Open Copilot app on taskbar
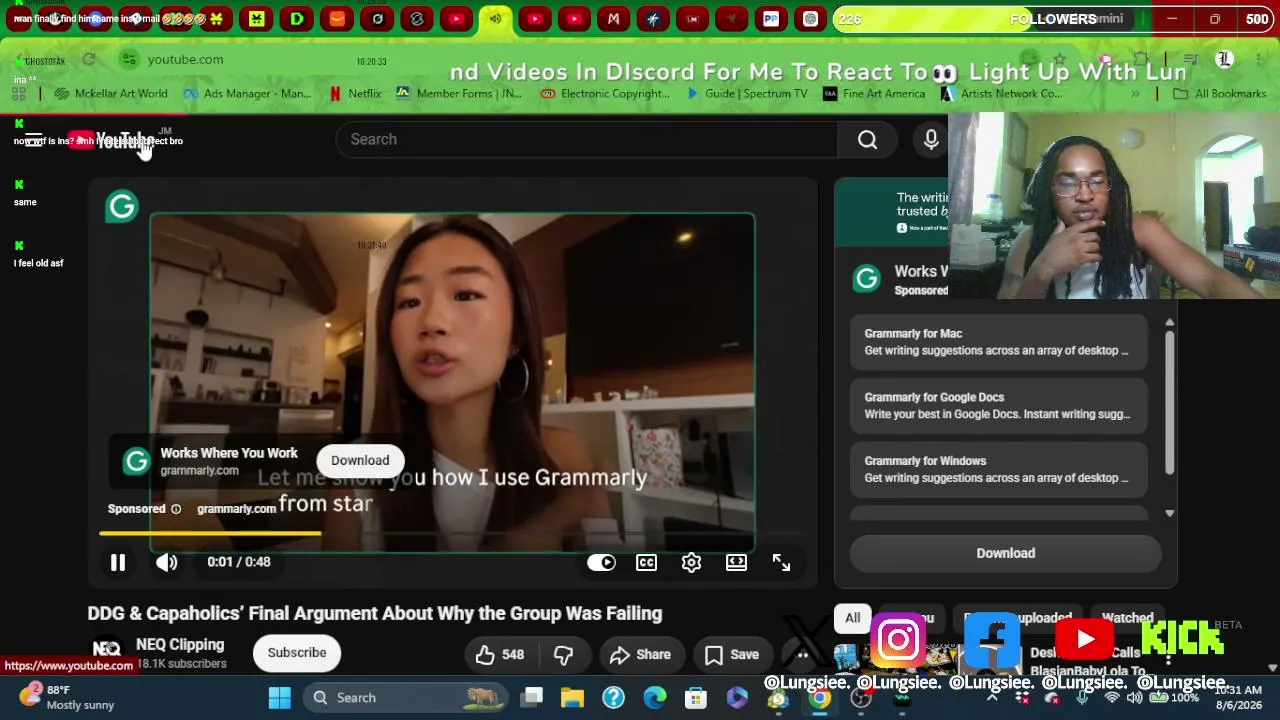 coord(737,698)
